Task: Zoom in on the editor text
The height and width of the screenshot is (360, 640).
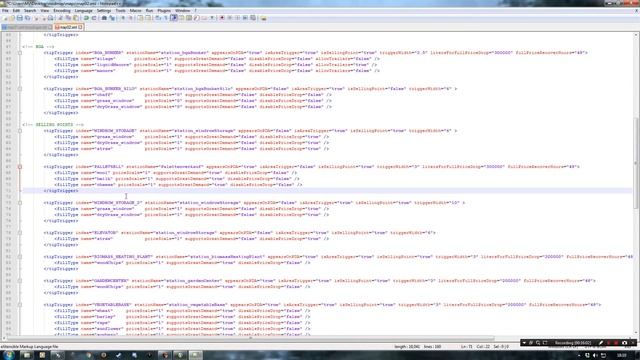Action: pyautogui.click(x=123, y=18)
